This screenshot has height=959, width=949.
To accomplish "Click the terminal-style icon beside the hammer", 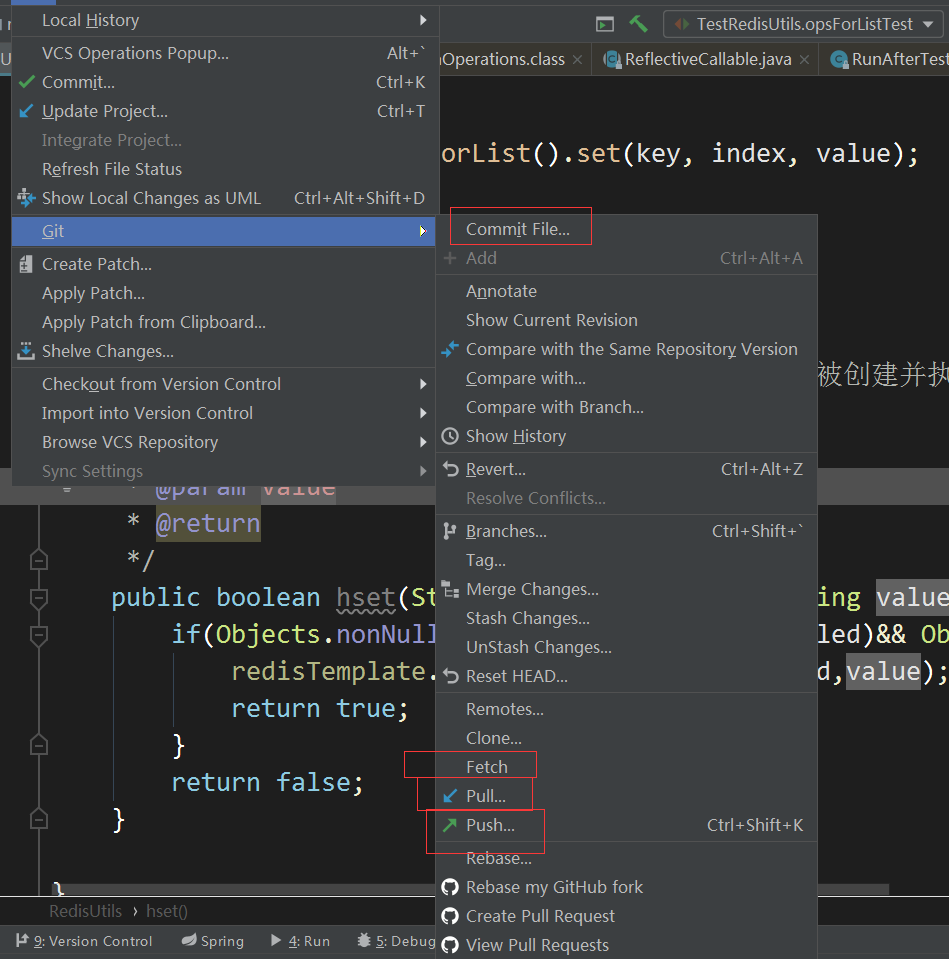I will tap(605, 24).
